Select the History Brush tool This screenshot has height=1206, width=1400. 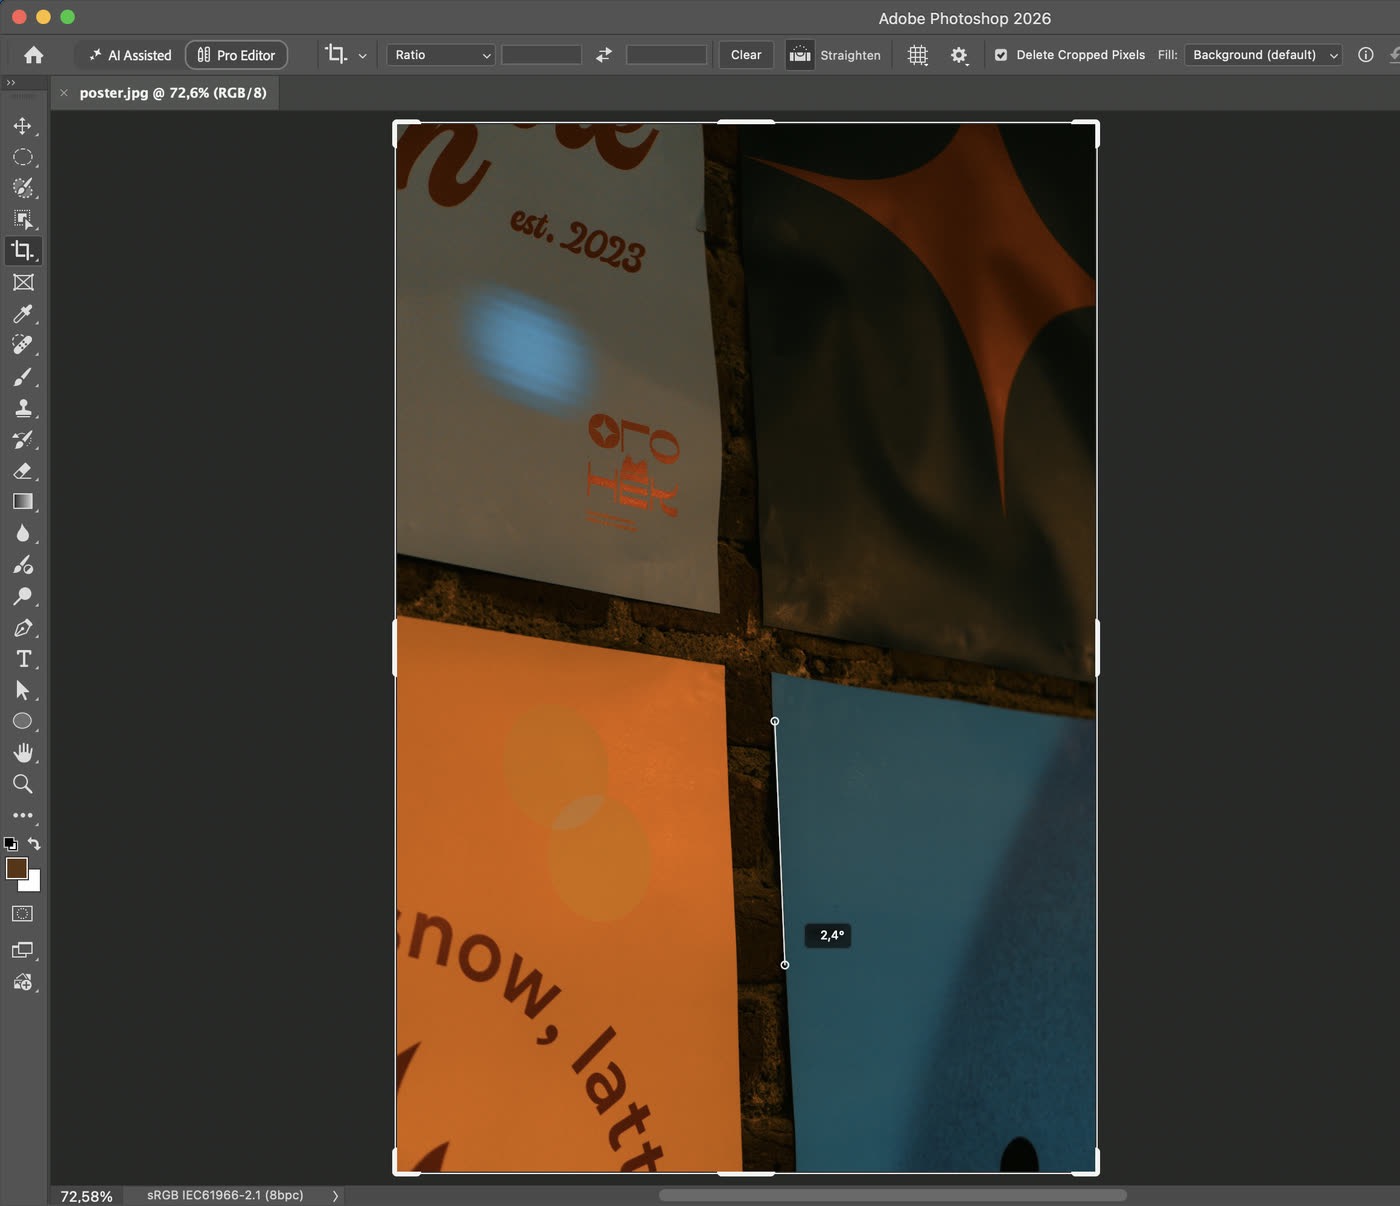coord(22,439)
